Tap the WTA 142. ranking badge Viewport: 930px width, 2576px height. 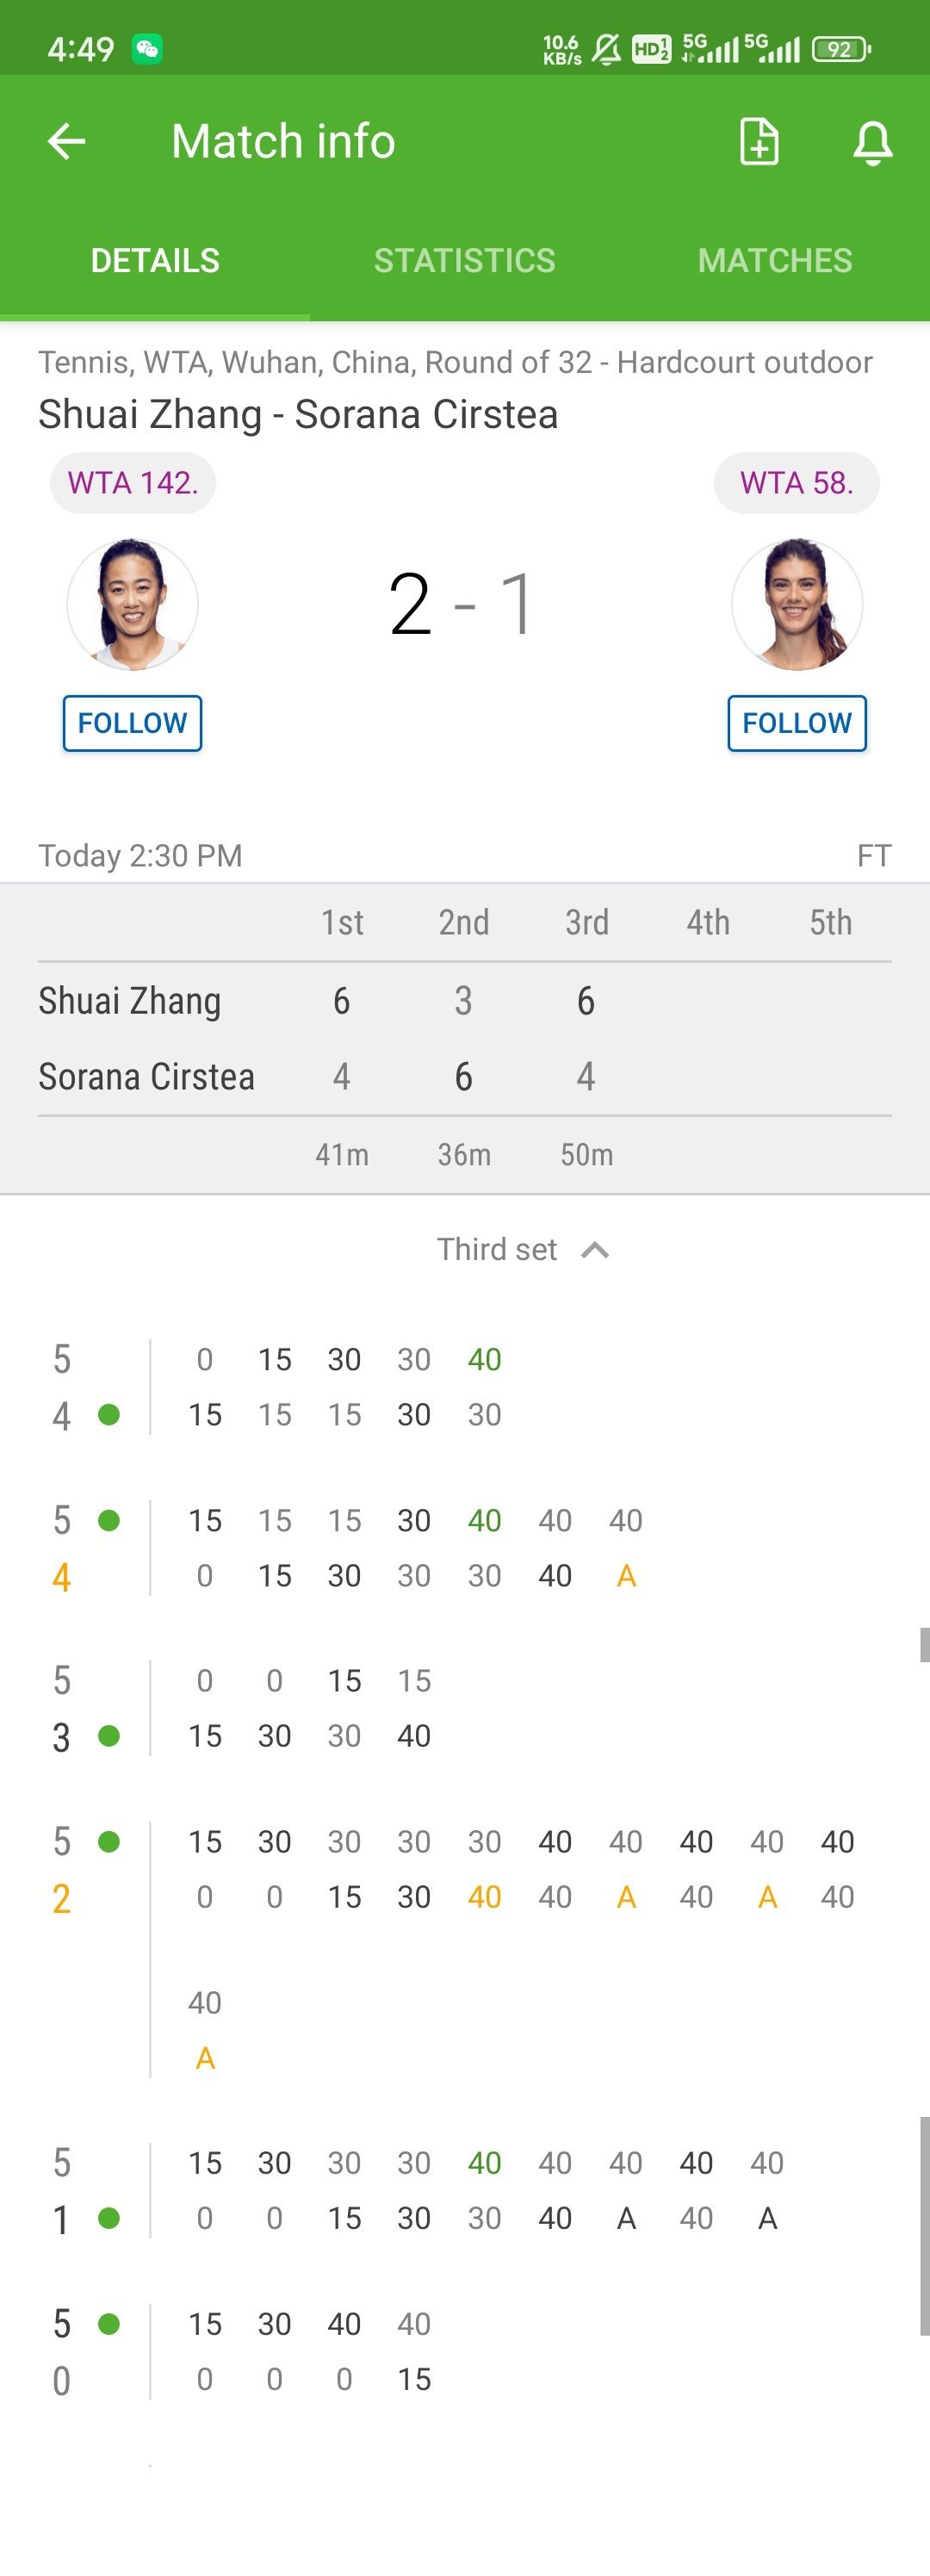(133, 483)
